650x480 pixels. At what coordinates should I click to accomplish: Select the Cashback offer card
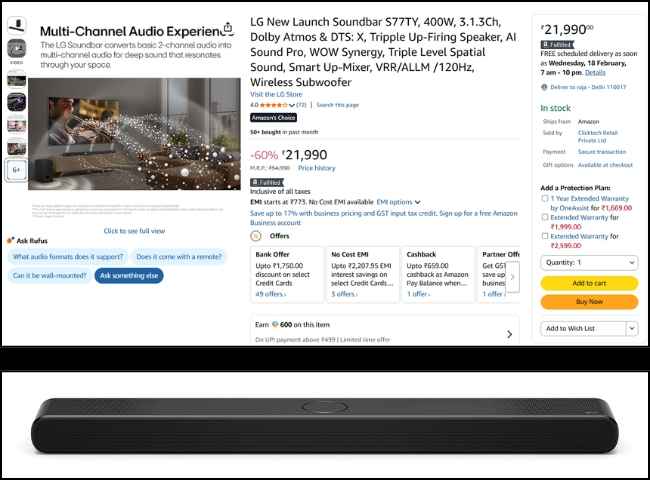(438, 274)
